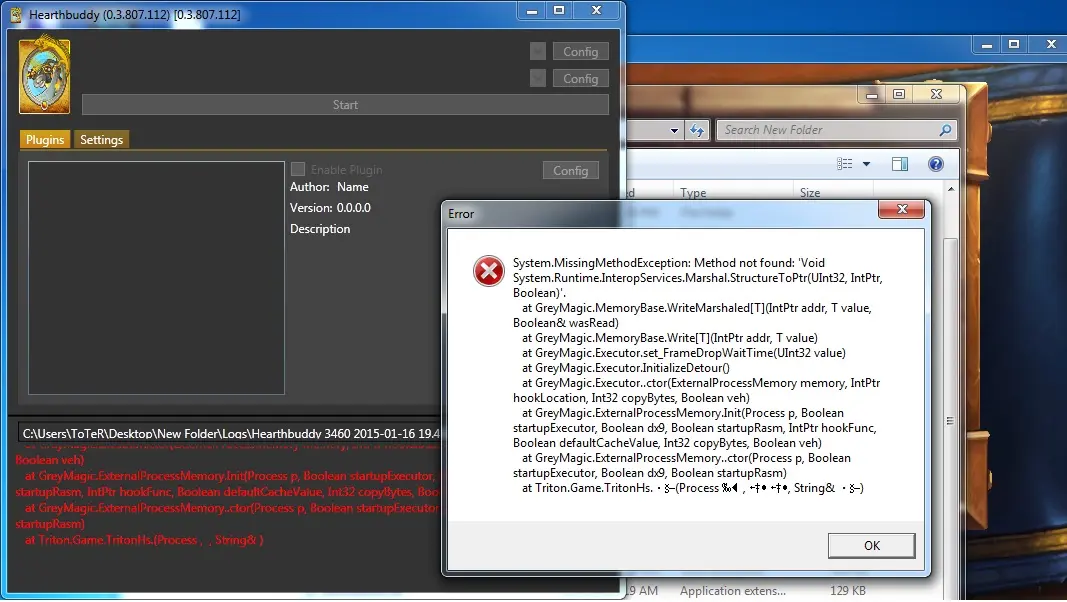Click the Start button in Hearthbuddy
This screenshot has width=1067, height=602.
coord(345,105)
